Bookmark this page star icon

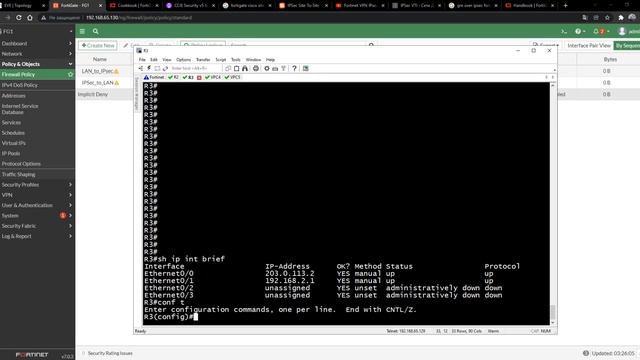click(x=607, y=18)
